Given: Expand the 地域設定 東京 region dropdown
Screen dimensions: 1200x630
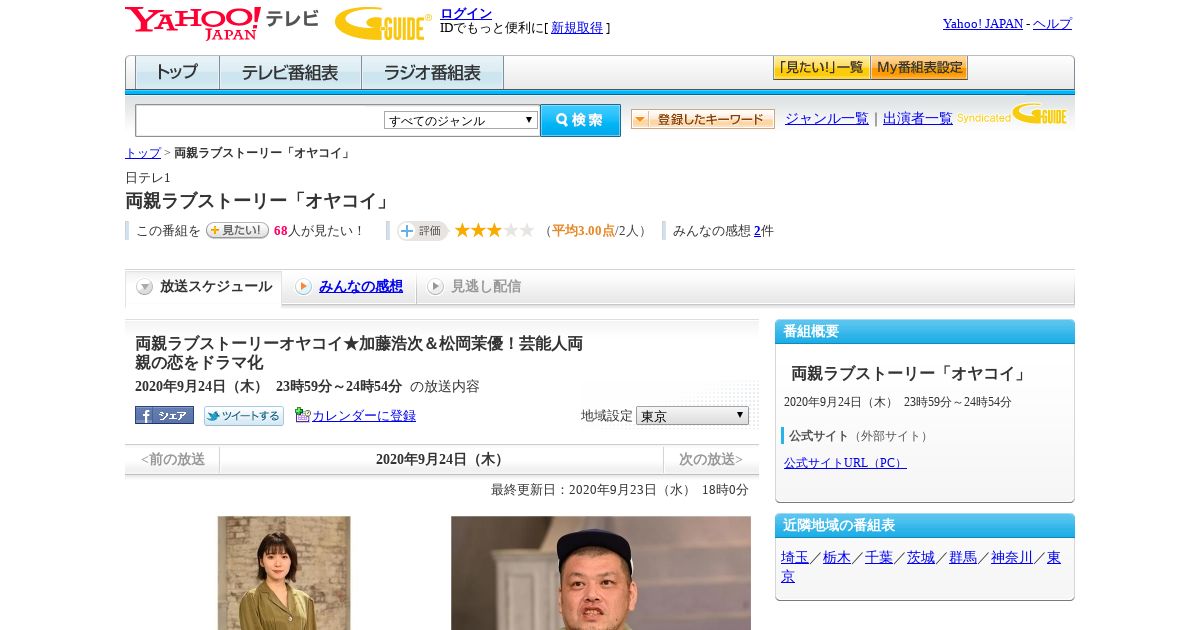Looking at the screenshot, I should 692,415.
